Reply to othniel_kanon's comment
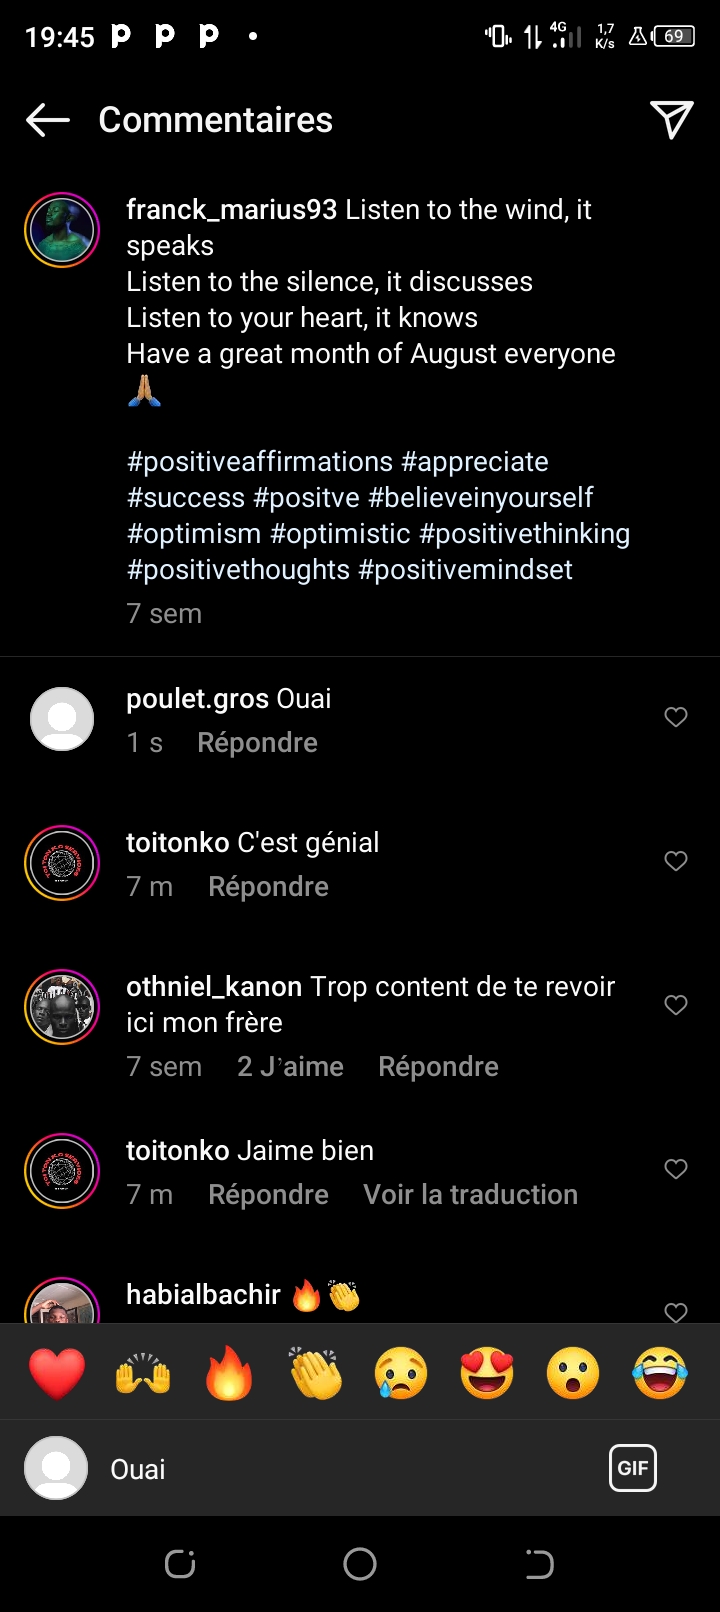Image resolution: width=720 pixels, height=1612 pixels. (x=438, y=1067)
